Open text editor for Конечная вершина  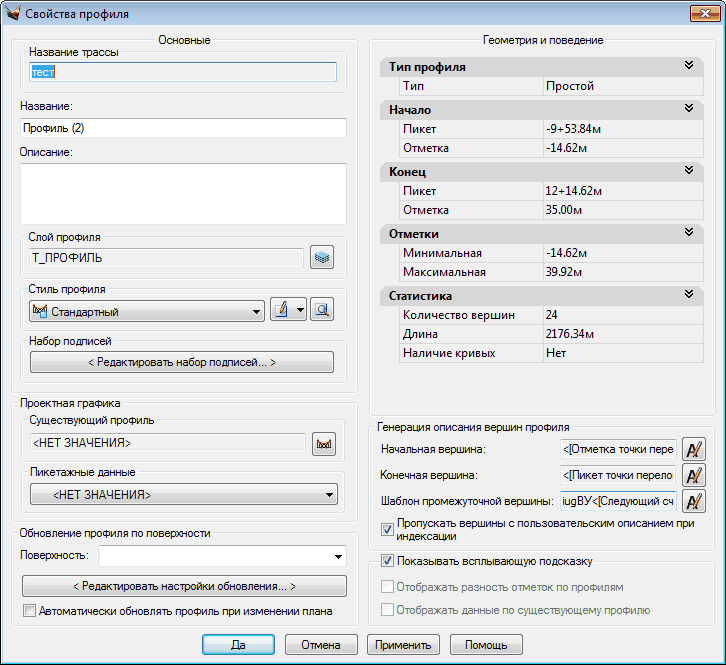click(x=693, y=475)
